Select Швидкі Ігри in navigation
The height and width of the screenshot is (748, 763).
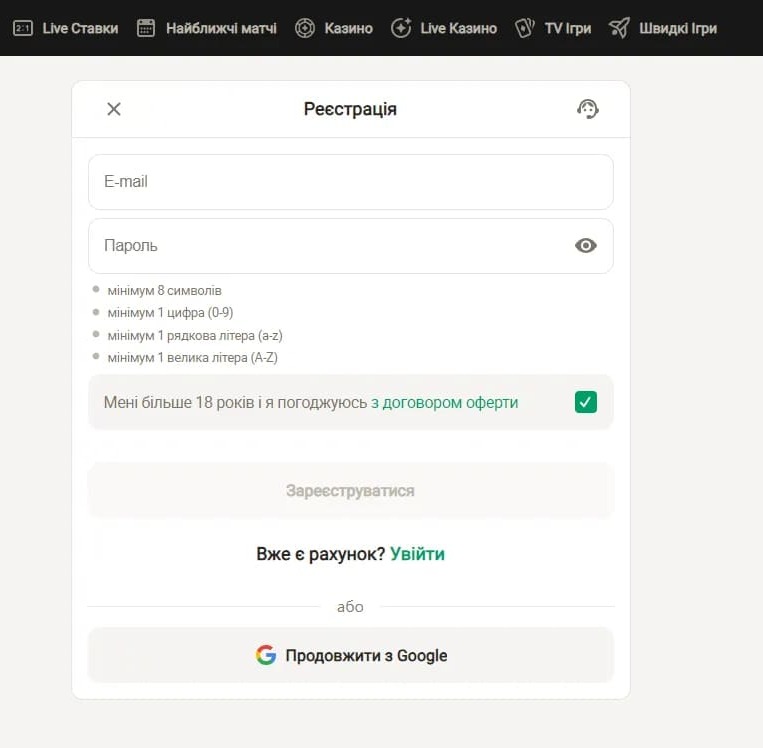point(677,28)
